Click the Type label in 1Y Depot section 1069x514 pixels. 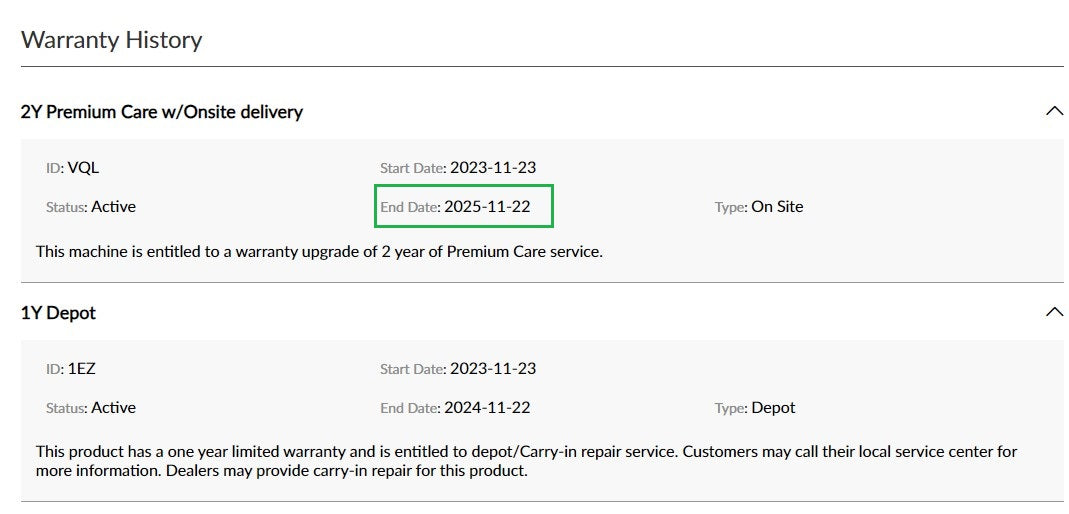[x=731, y=408]
